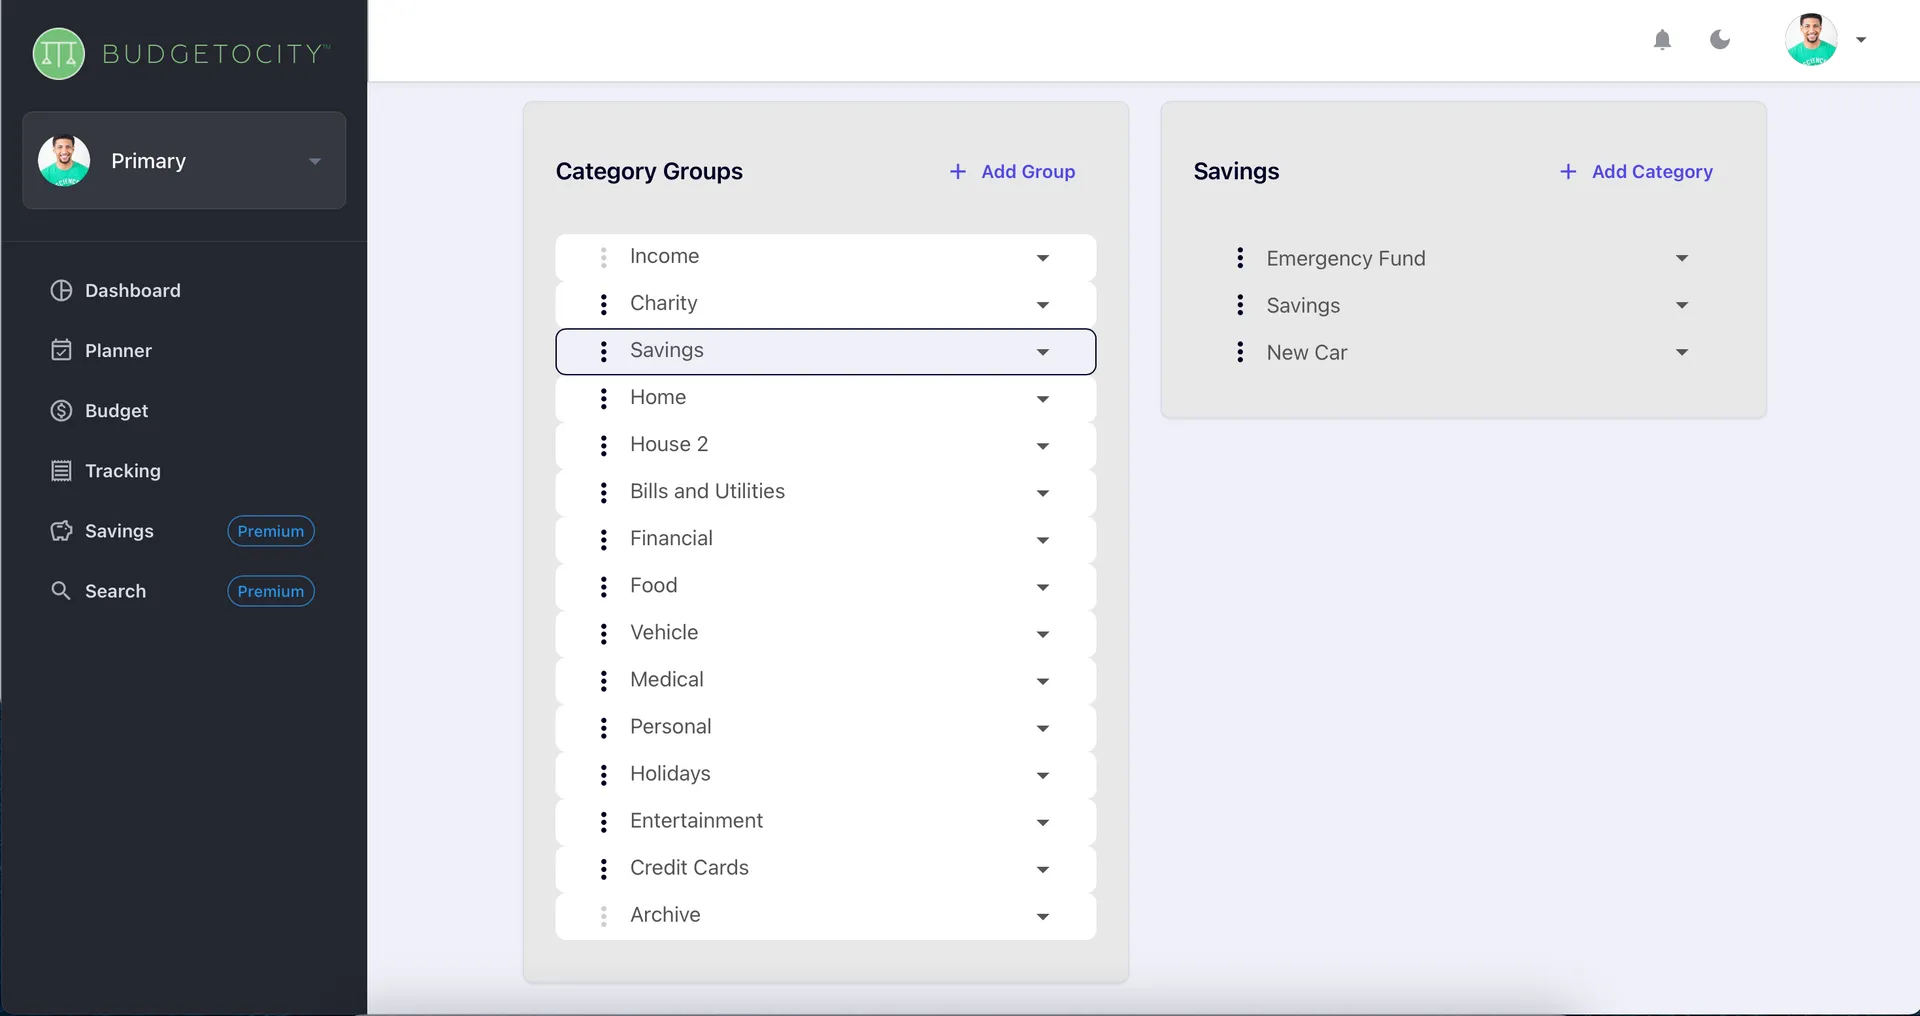Select the Savings piggy bank icon

pos(61,531)
